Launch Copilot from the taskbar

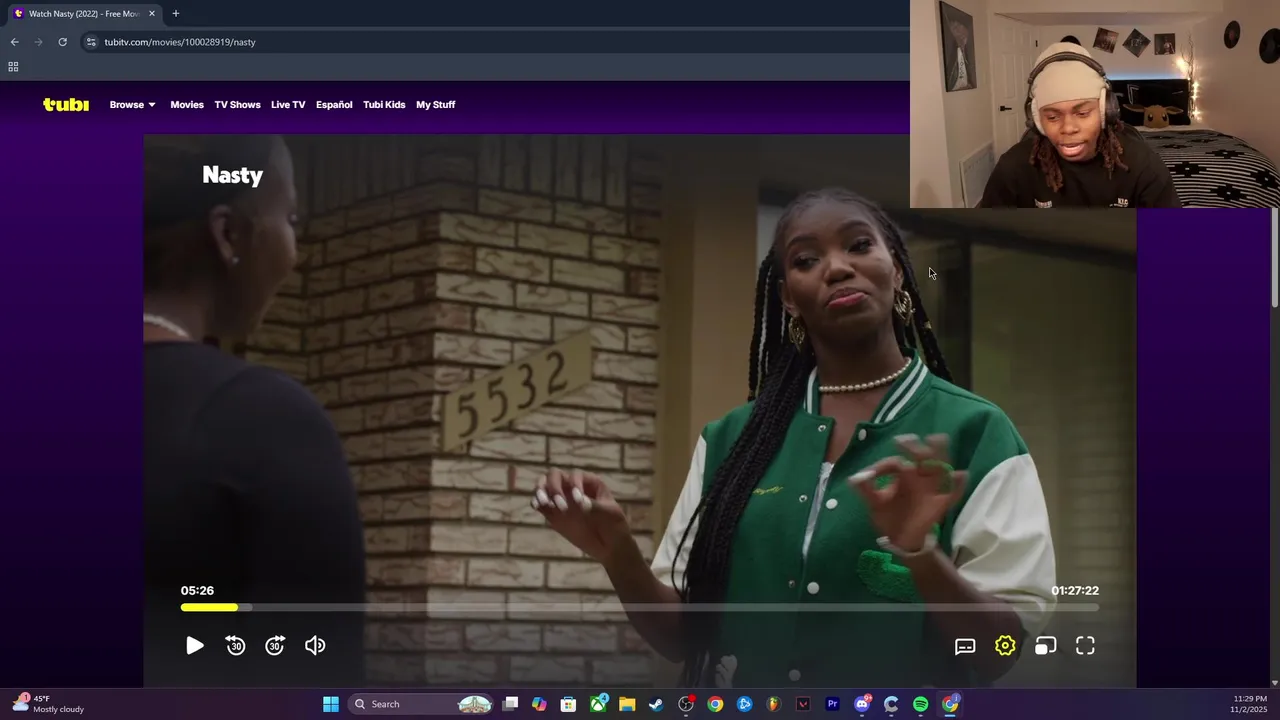539,704
